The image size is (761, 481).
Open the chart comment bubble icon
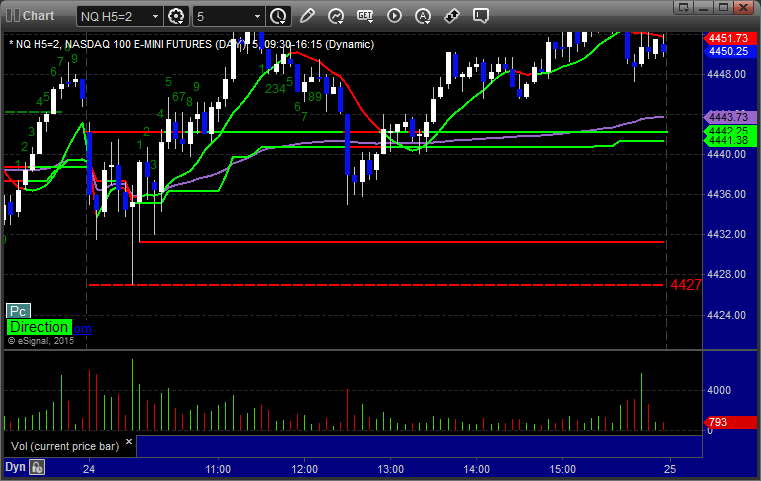481,16
